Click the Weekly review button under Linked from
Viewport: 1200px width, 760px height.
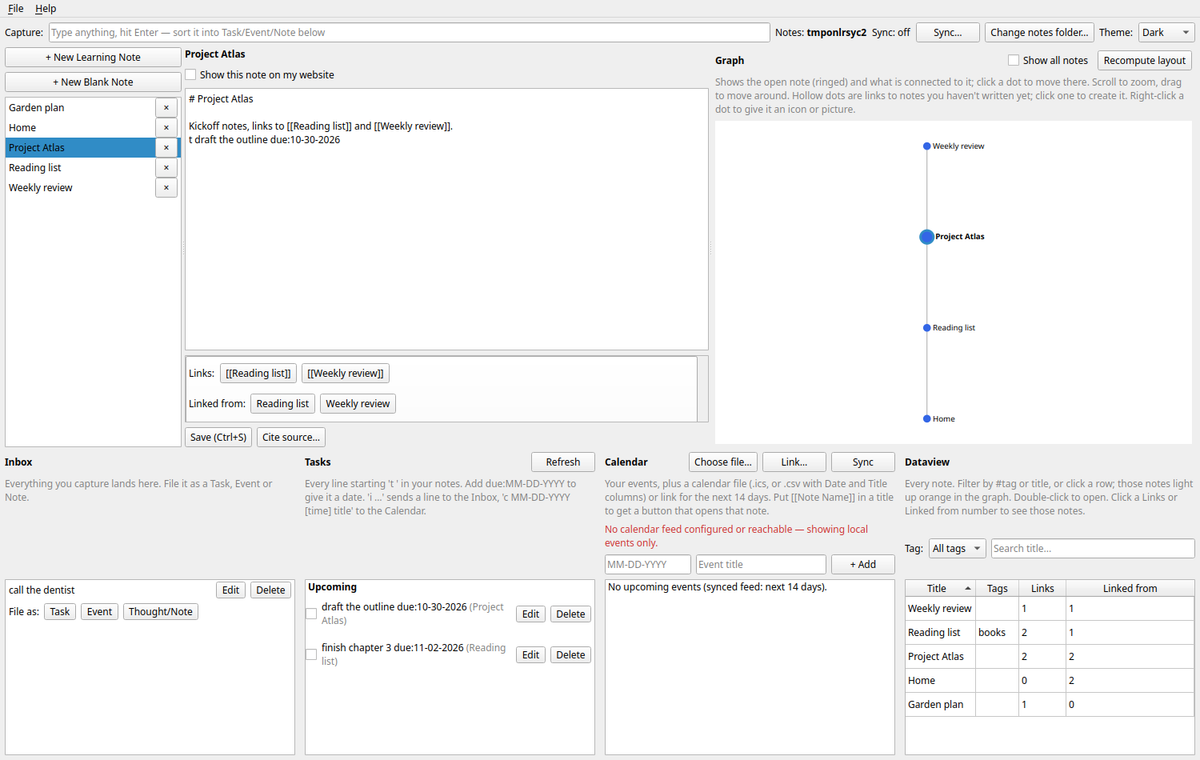(358, 403)
